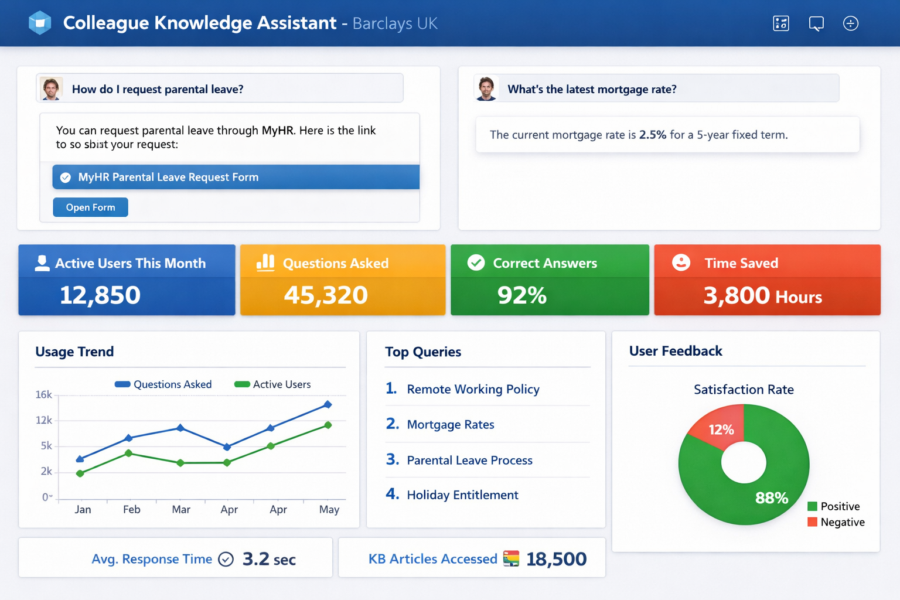900x600 pixels.
Task: Click the smiley icon on Time Saved card
Action: coord(681,262)
